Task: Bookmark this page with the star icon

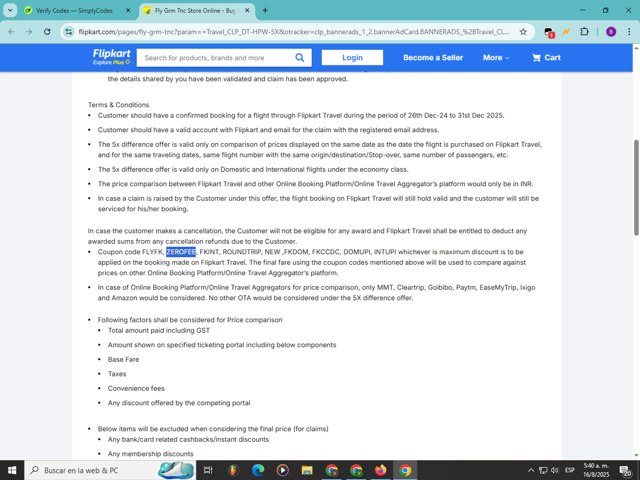Action: (x=523, y=31)
